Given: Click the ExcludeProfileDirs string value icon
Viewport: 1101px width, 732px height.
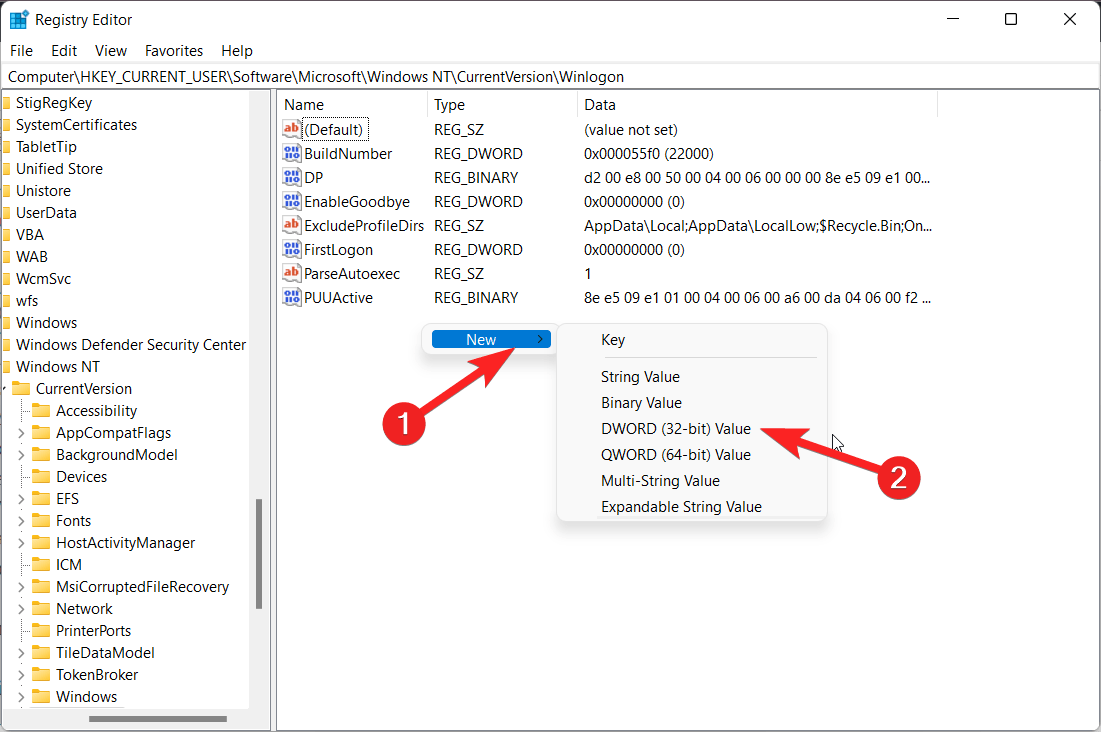Looking at the screenshot, I should (x=292, y=225).
